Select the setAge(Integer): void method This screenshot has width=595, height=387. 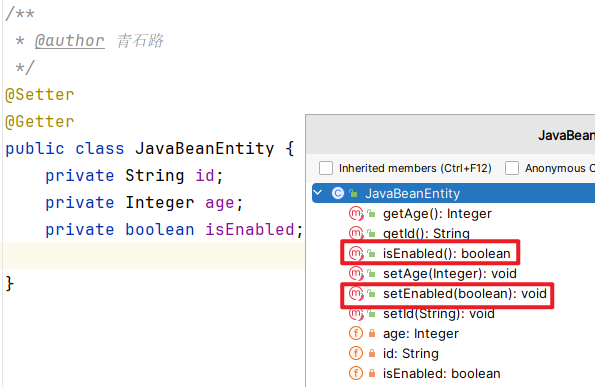[450, 274]
